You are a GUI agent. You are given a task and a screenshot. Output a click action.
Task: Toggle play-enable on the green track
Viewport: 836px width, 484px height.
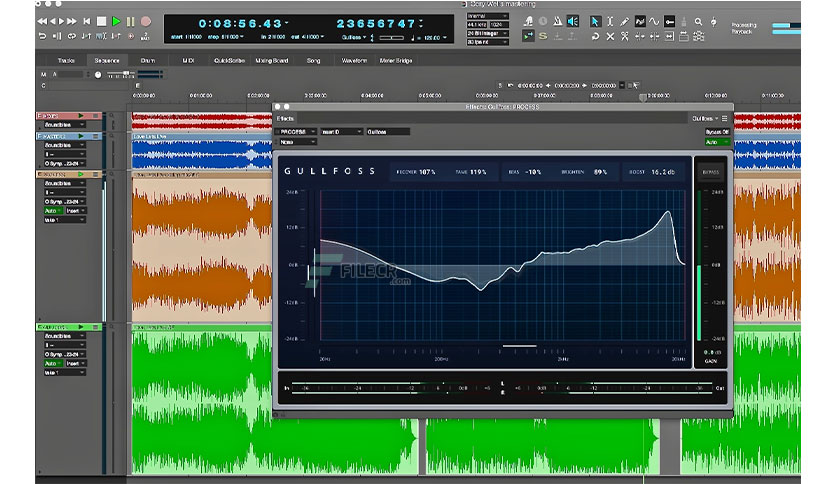[81, 327]
